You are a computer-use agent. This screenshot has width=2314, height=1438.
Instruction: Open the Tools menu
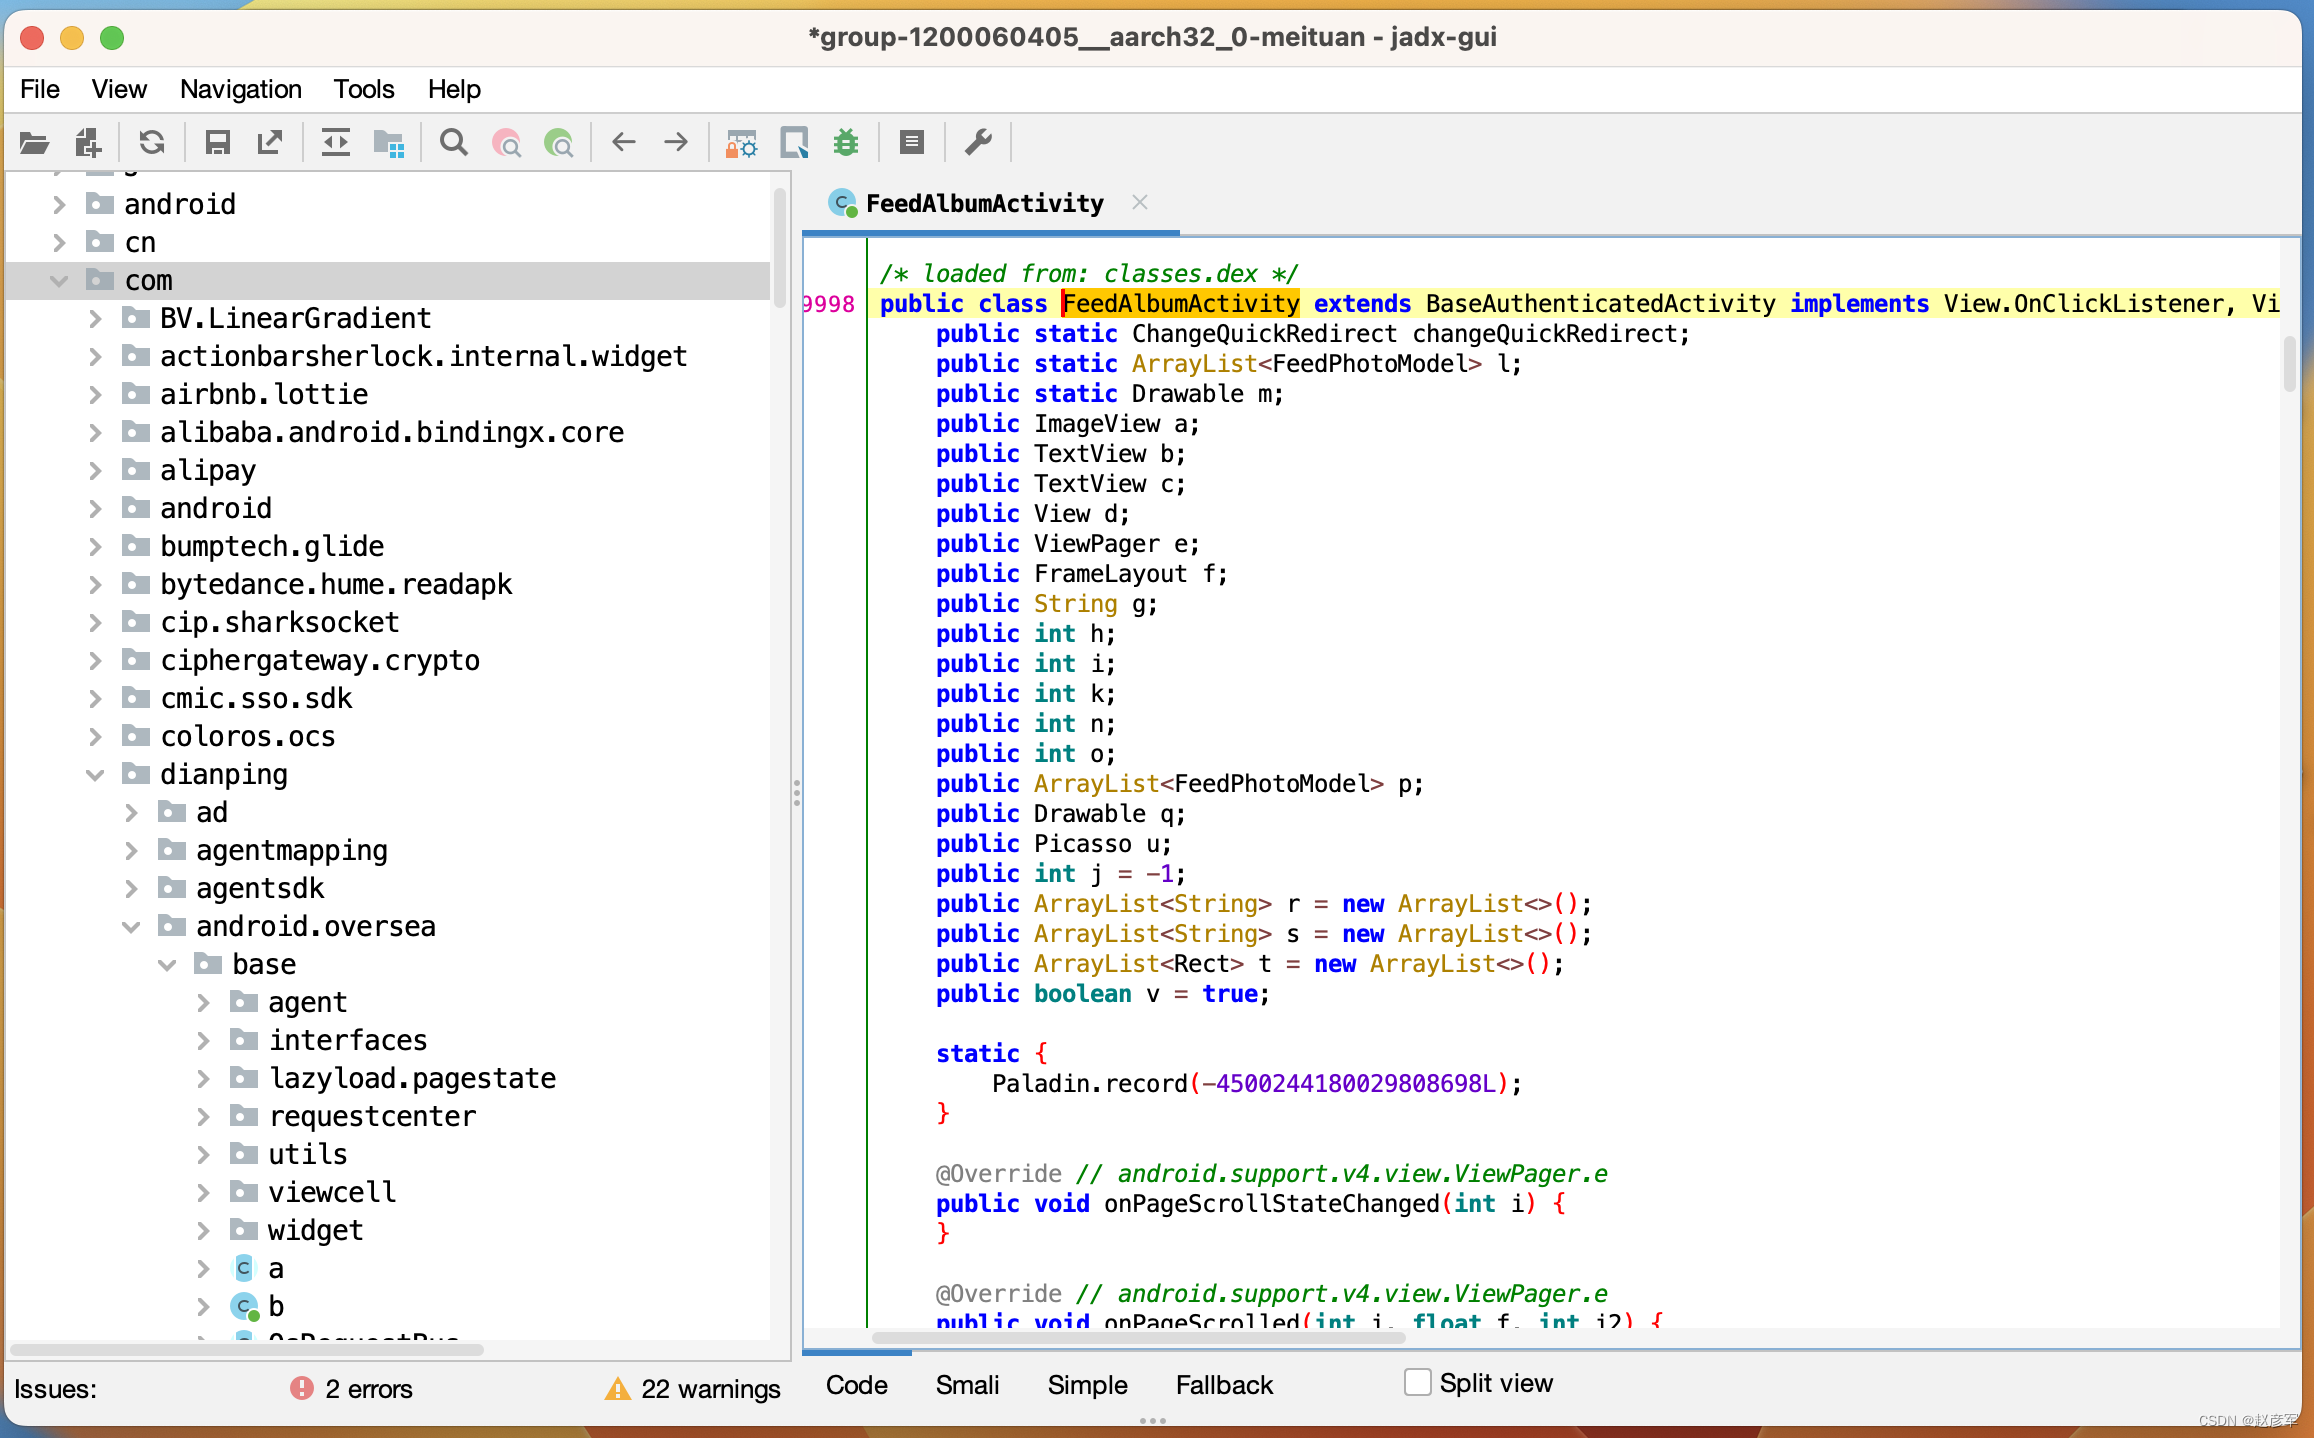coord(364,89)
